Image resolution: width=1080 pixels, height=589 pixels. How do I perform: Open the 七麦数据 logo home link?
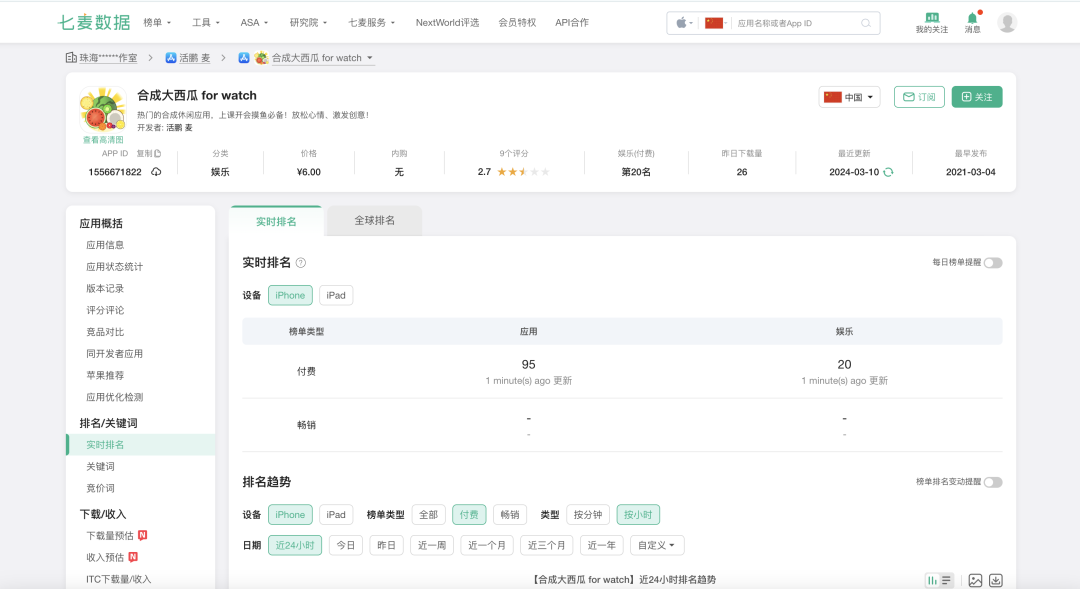click(94, 23)
